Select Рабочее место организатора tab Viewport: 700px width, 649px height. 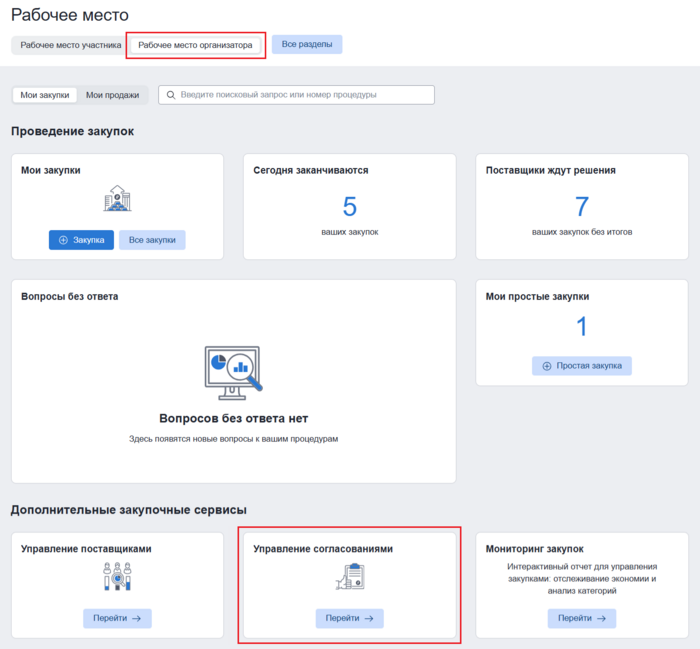click(x=195, y=45)
